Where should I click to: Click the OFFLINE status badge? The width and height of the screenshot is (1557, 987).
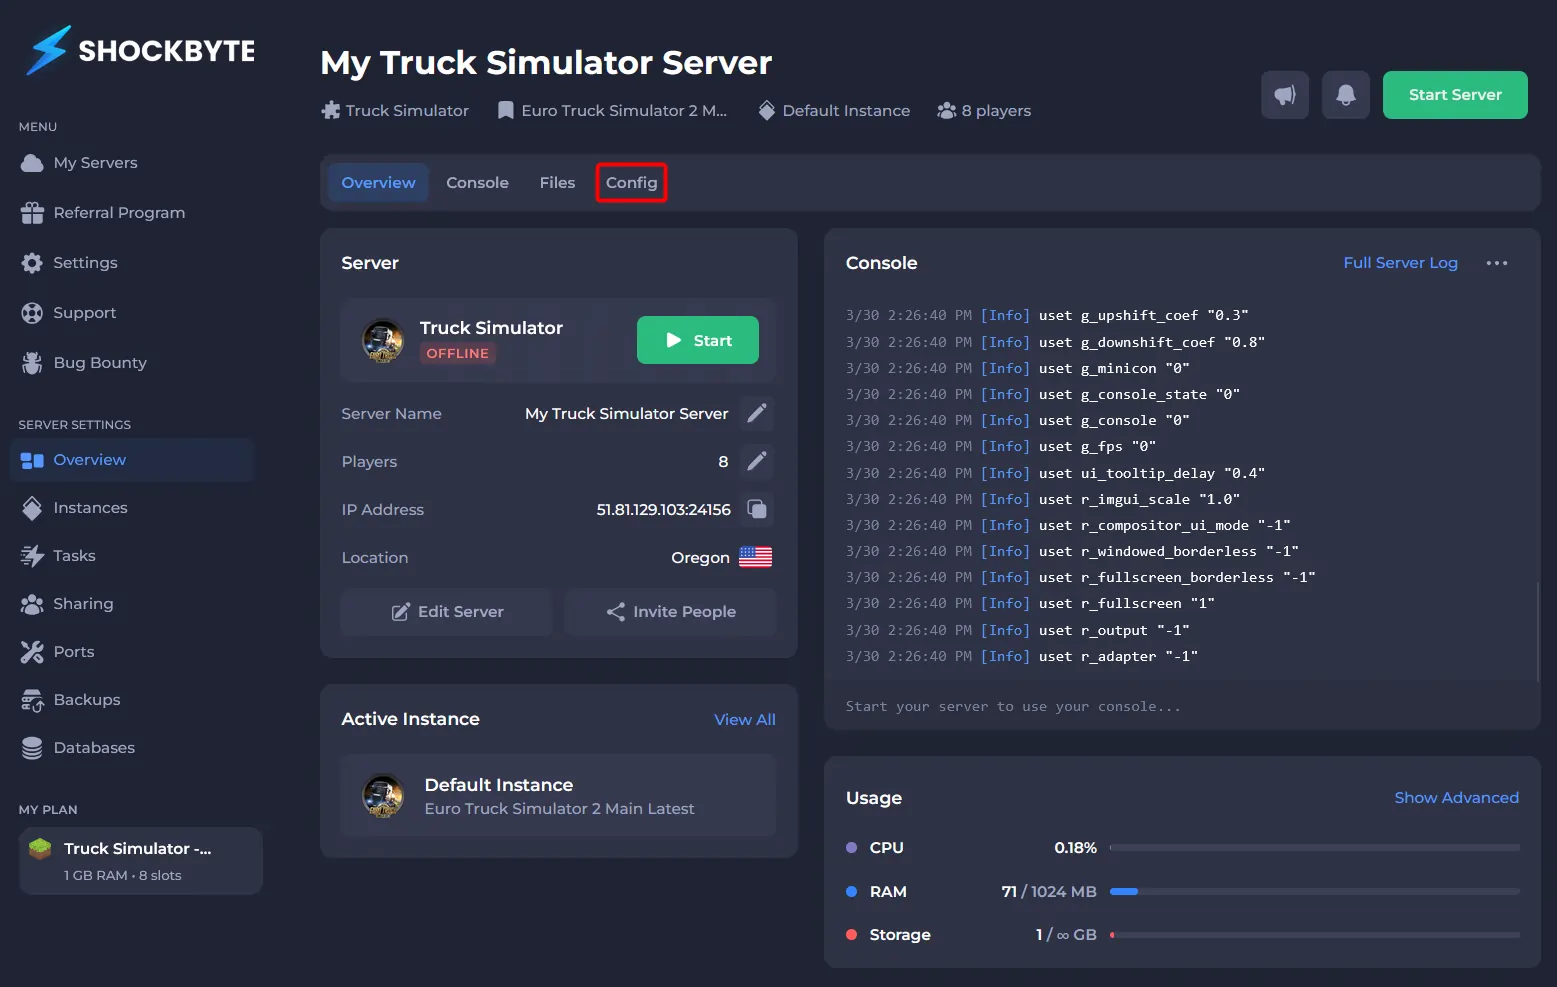[x=458, y=354]
